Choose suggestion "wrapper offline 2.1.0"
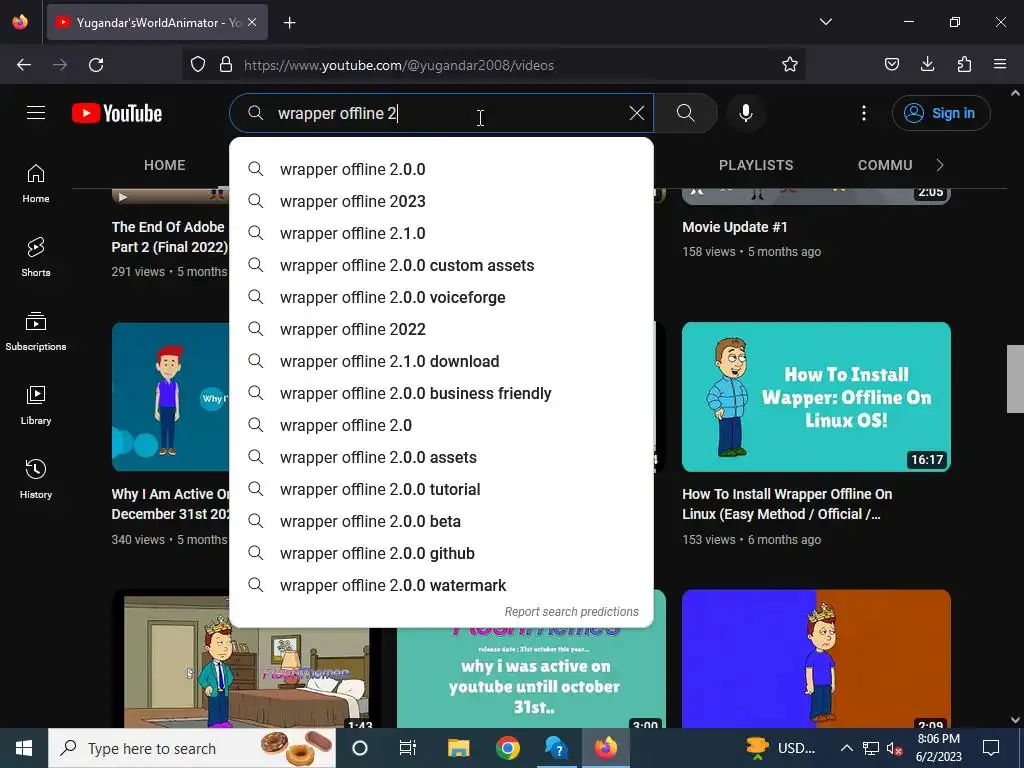Screen dimensions: 1024x768 pos(441,233)
